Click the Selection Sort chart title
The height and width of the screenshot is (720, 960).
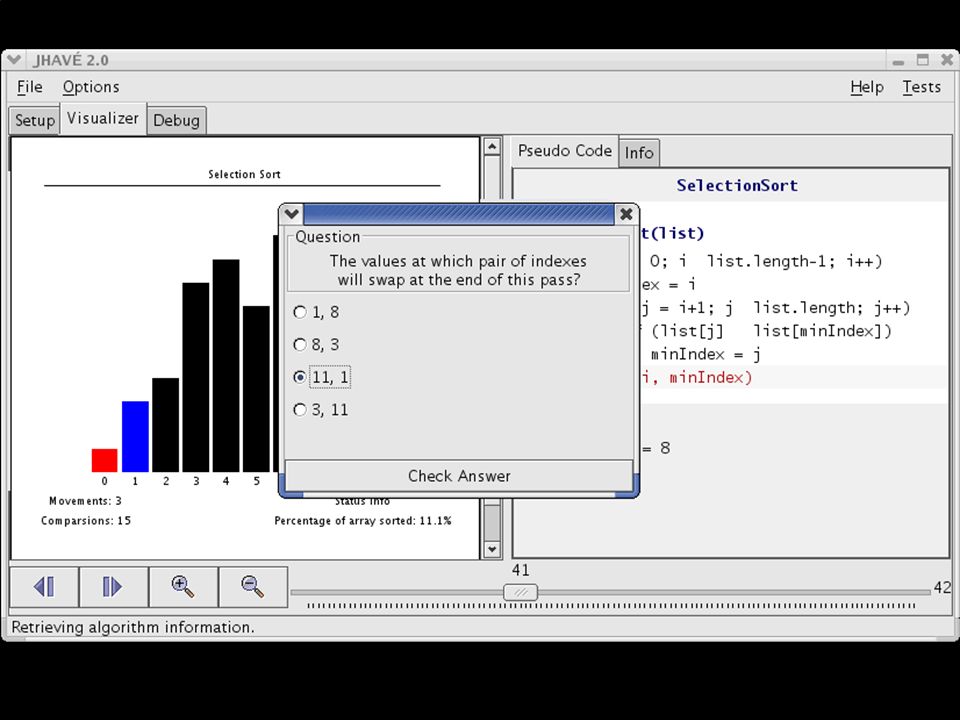coord(244,174)
